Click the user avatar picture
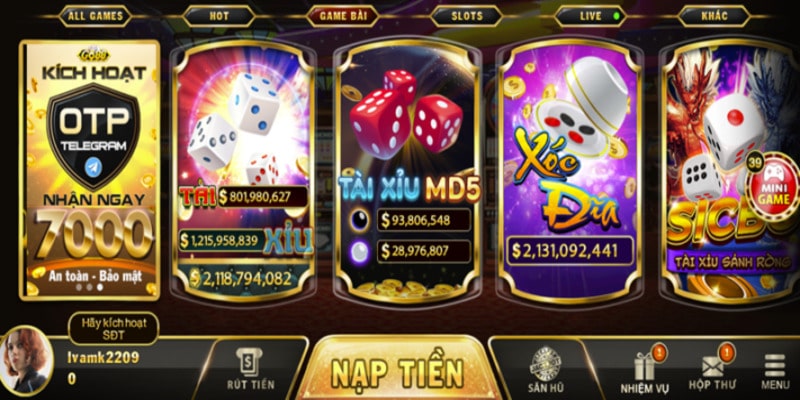 click(26, 361)
